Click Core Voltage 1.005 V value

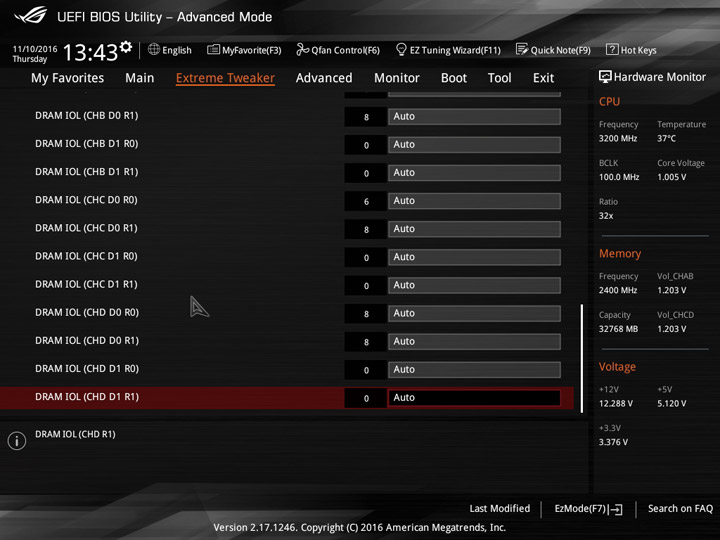click(x=671, y=177)
